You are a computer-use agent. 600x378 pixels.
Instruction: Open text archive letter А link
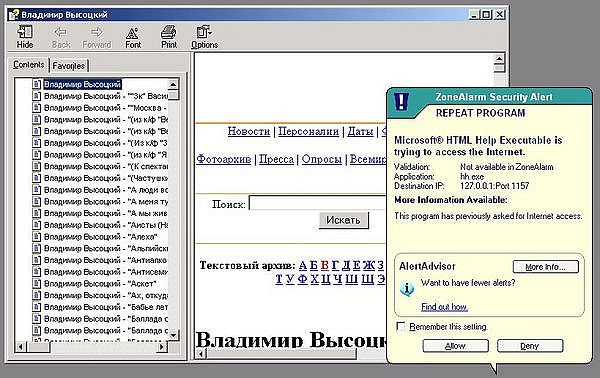303,265
